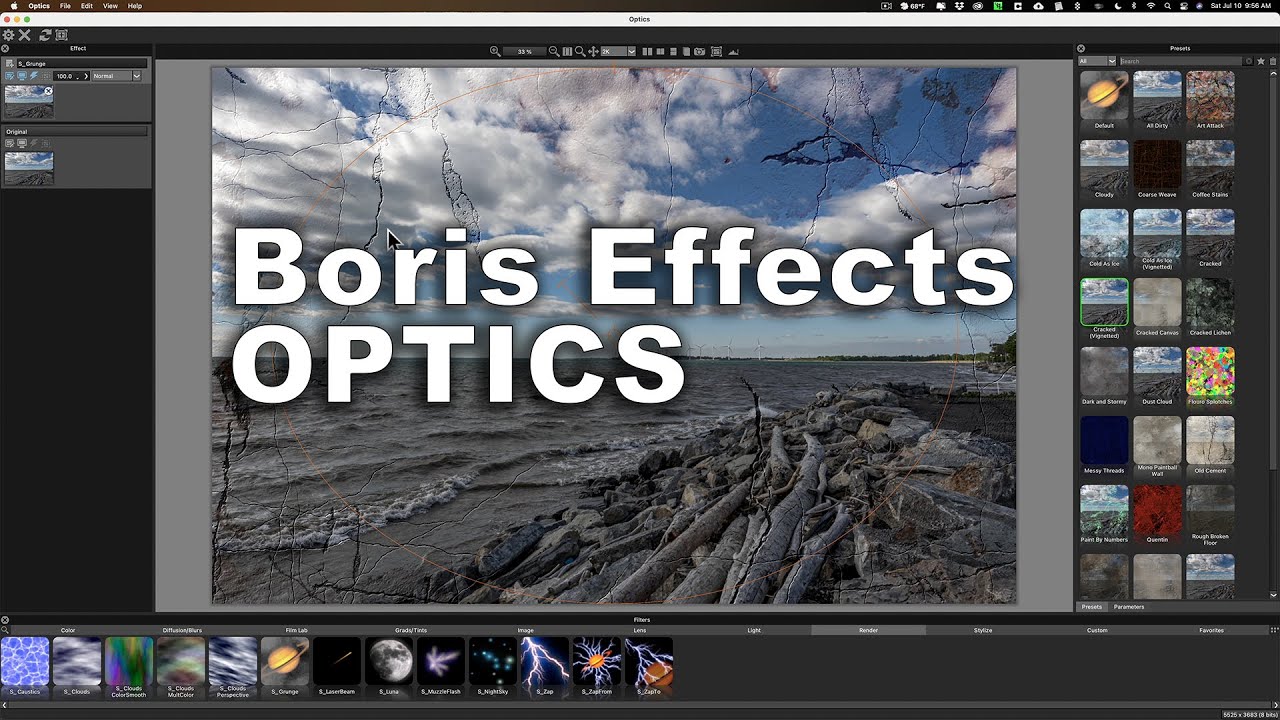Open the Normal blend mode dropdown
1280x720 pixels.
(117, 76)
